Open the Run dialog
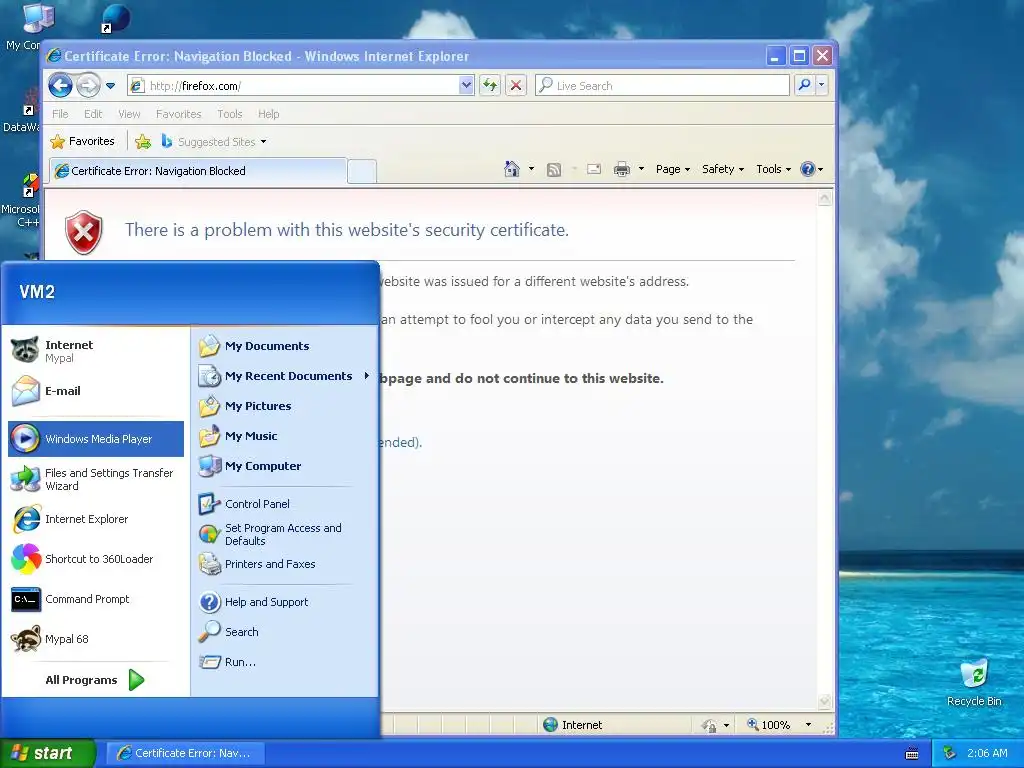The height and width of the screenshot is (768, 1024). (x=285, y=662)
